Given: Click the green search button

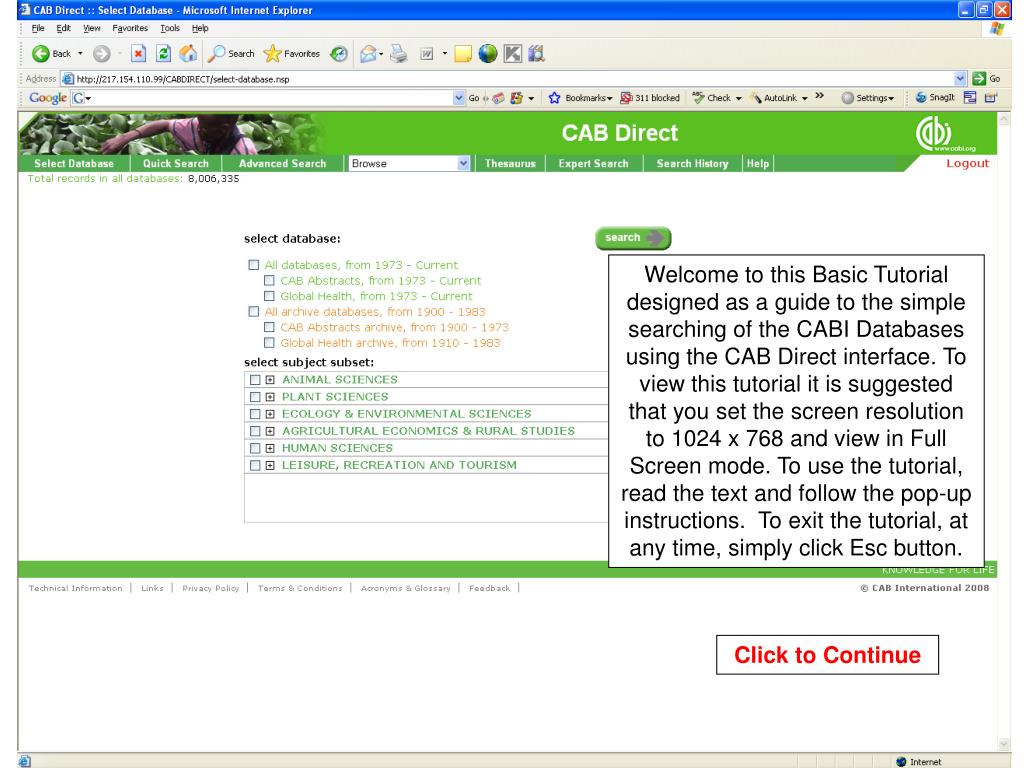Looking at the screenshot, I should click(x=633, y=238).
